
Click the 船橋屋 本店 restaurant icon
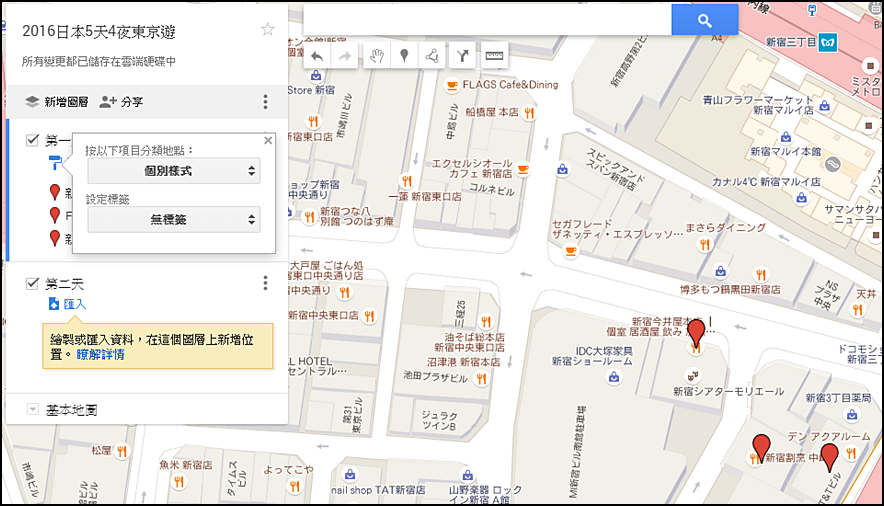click(529, 113)
